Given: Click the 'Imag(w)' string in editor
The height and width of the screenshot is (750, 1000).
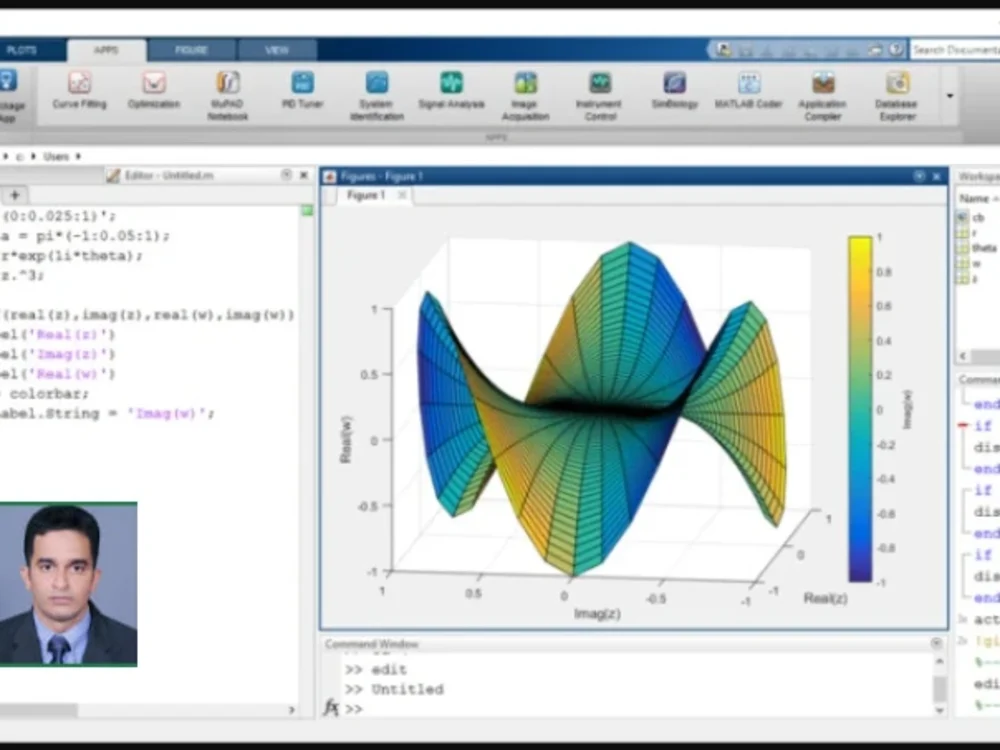Looking at the screenshot, I should (x=166, y=413).
